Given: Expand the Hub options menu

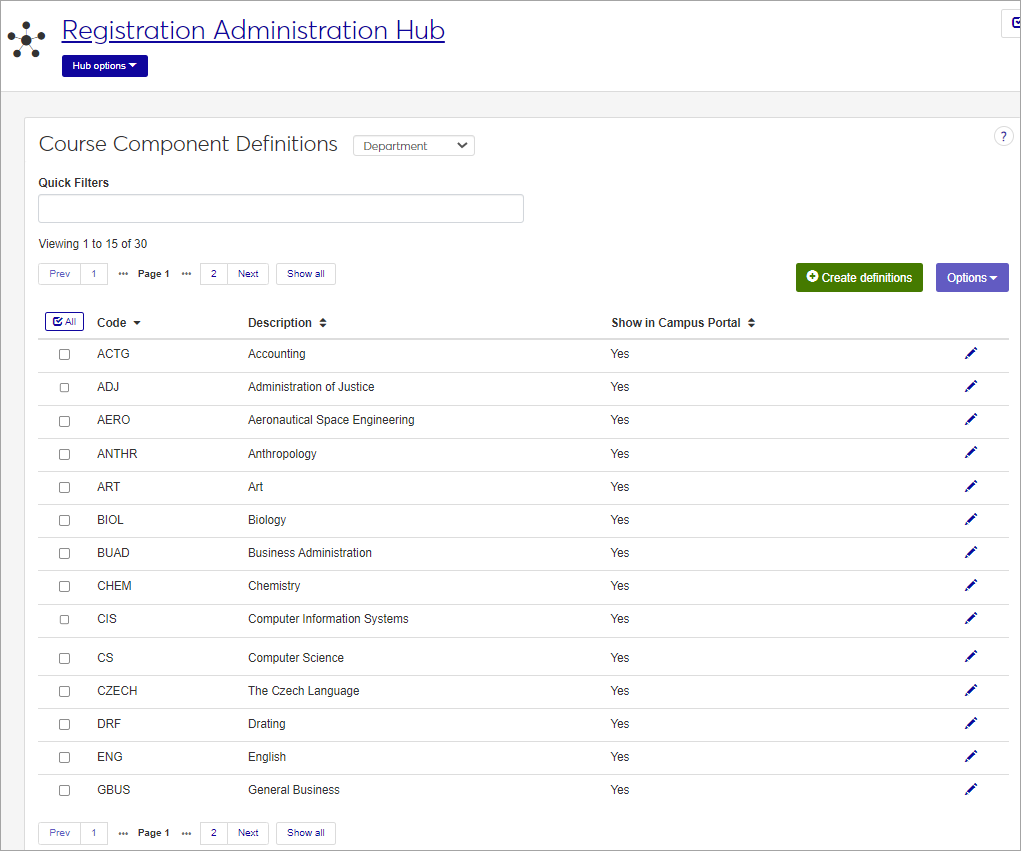Looking at the screenshot, I should click(104, 66).
